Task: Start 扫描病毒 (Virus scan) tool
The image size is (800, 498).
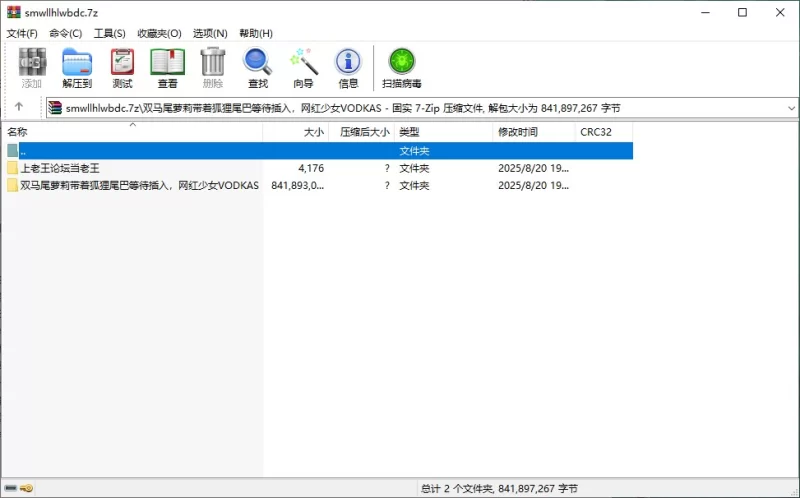Action: pos(402,62)
